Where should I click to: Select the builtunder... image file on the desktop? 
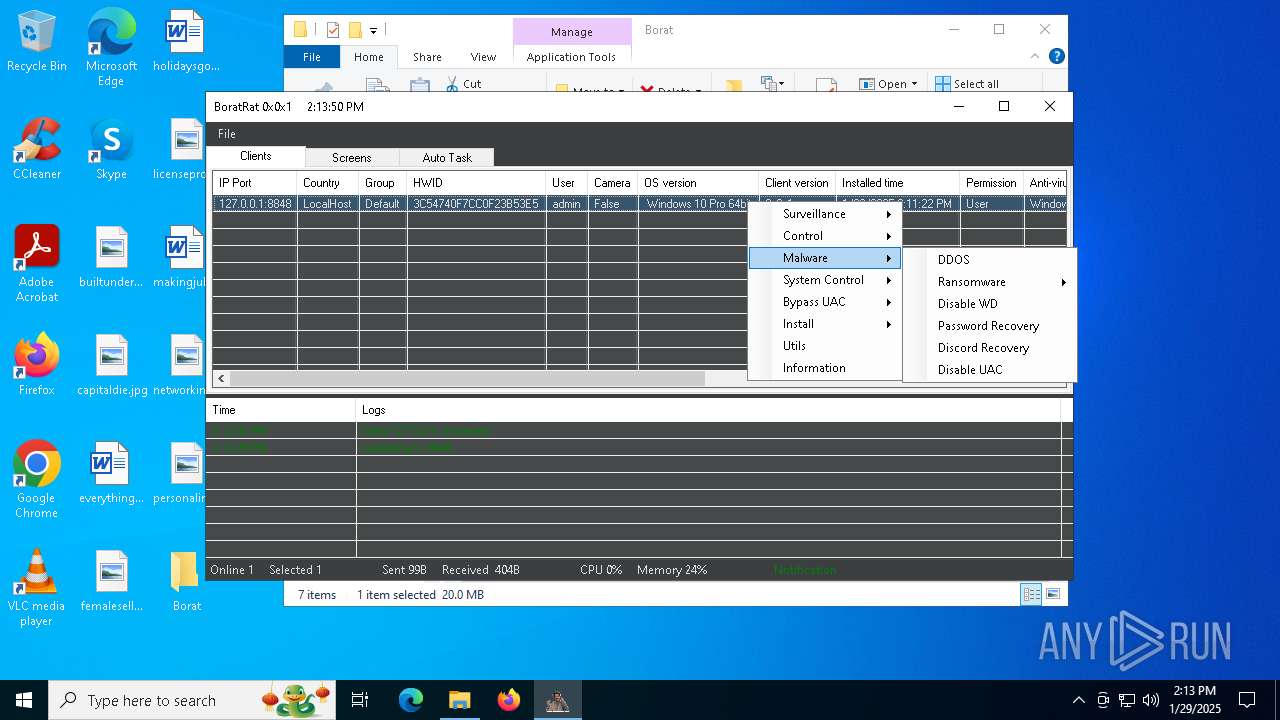point(111,257)
